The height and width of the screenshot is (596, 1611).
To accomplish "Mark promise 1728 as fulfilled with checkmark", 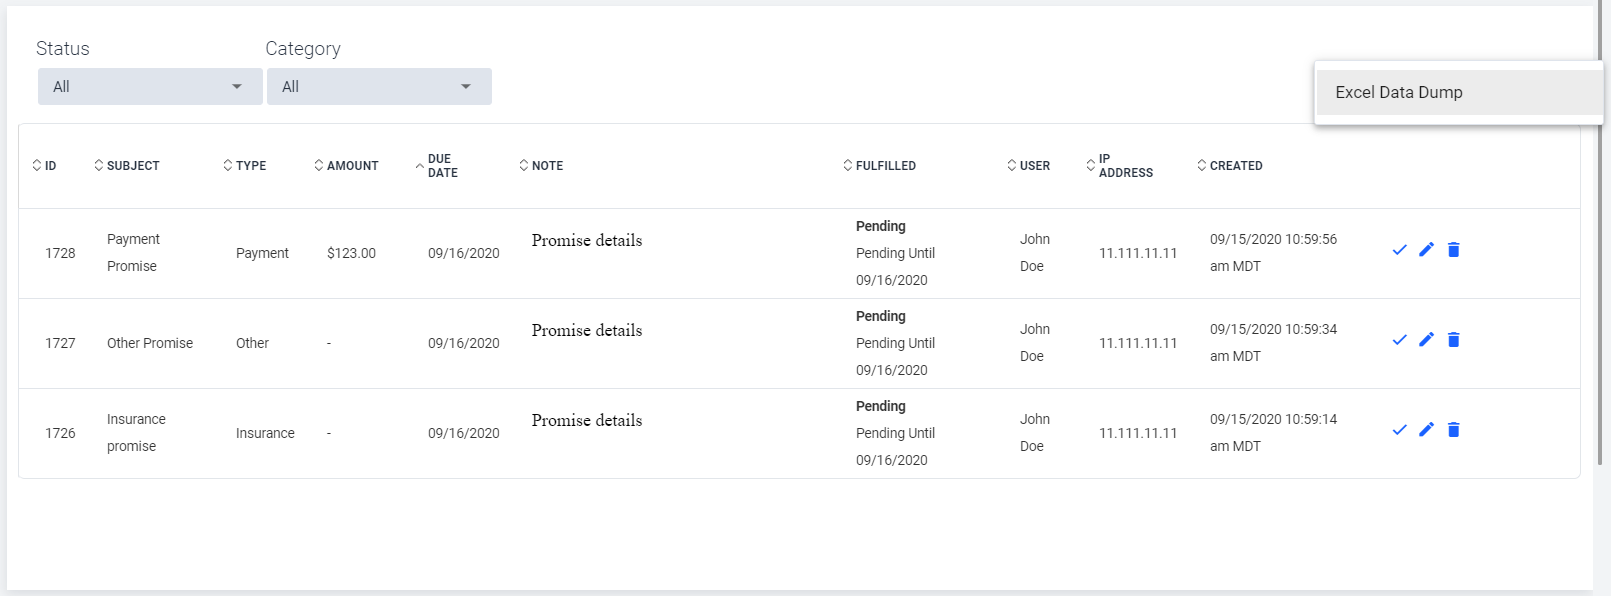I will (x=1399, y=250).
